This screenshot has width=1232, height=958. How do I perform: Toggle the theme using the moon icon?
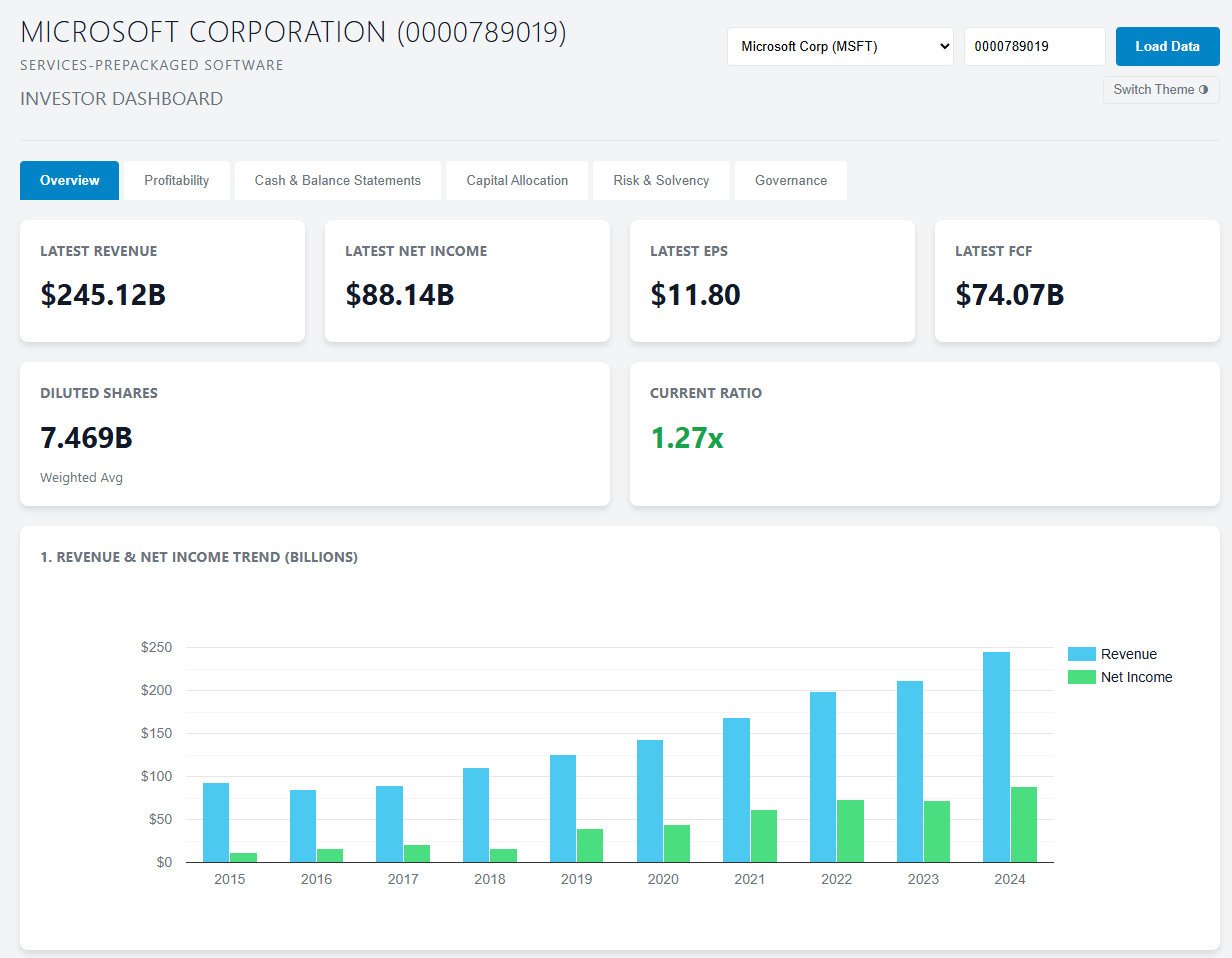pyautogui.click(x=1204, y=89)
